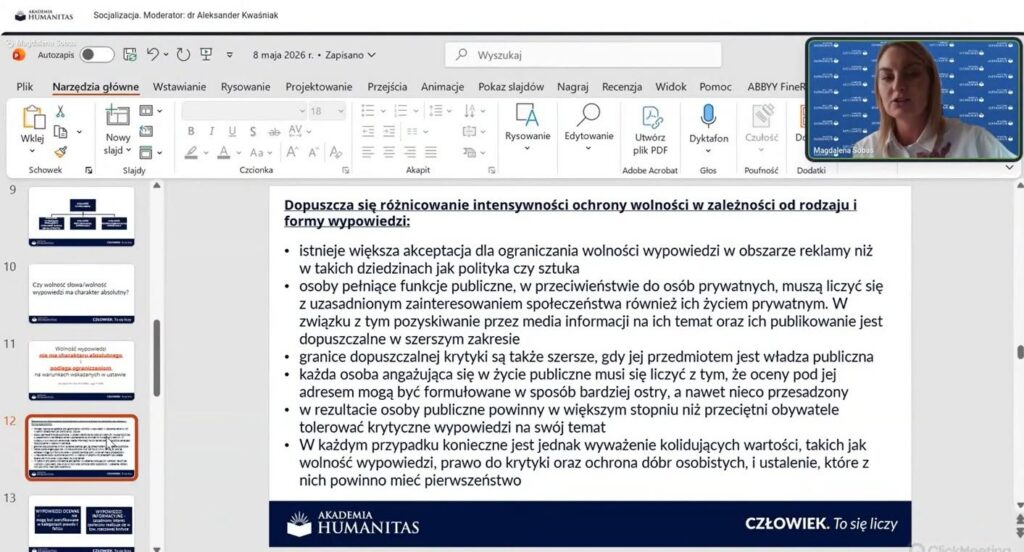Click the Redo circular arrow icon
Image resolution: width=1024 pixels, height=552 pixels.
[x=184, y=55]
